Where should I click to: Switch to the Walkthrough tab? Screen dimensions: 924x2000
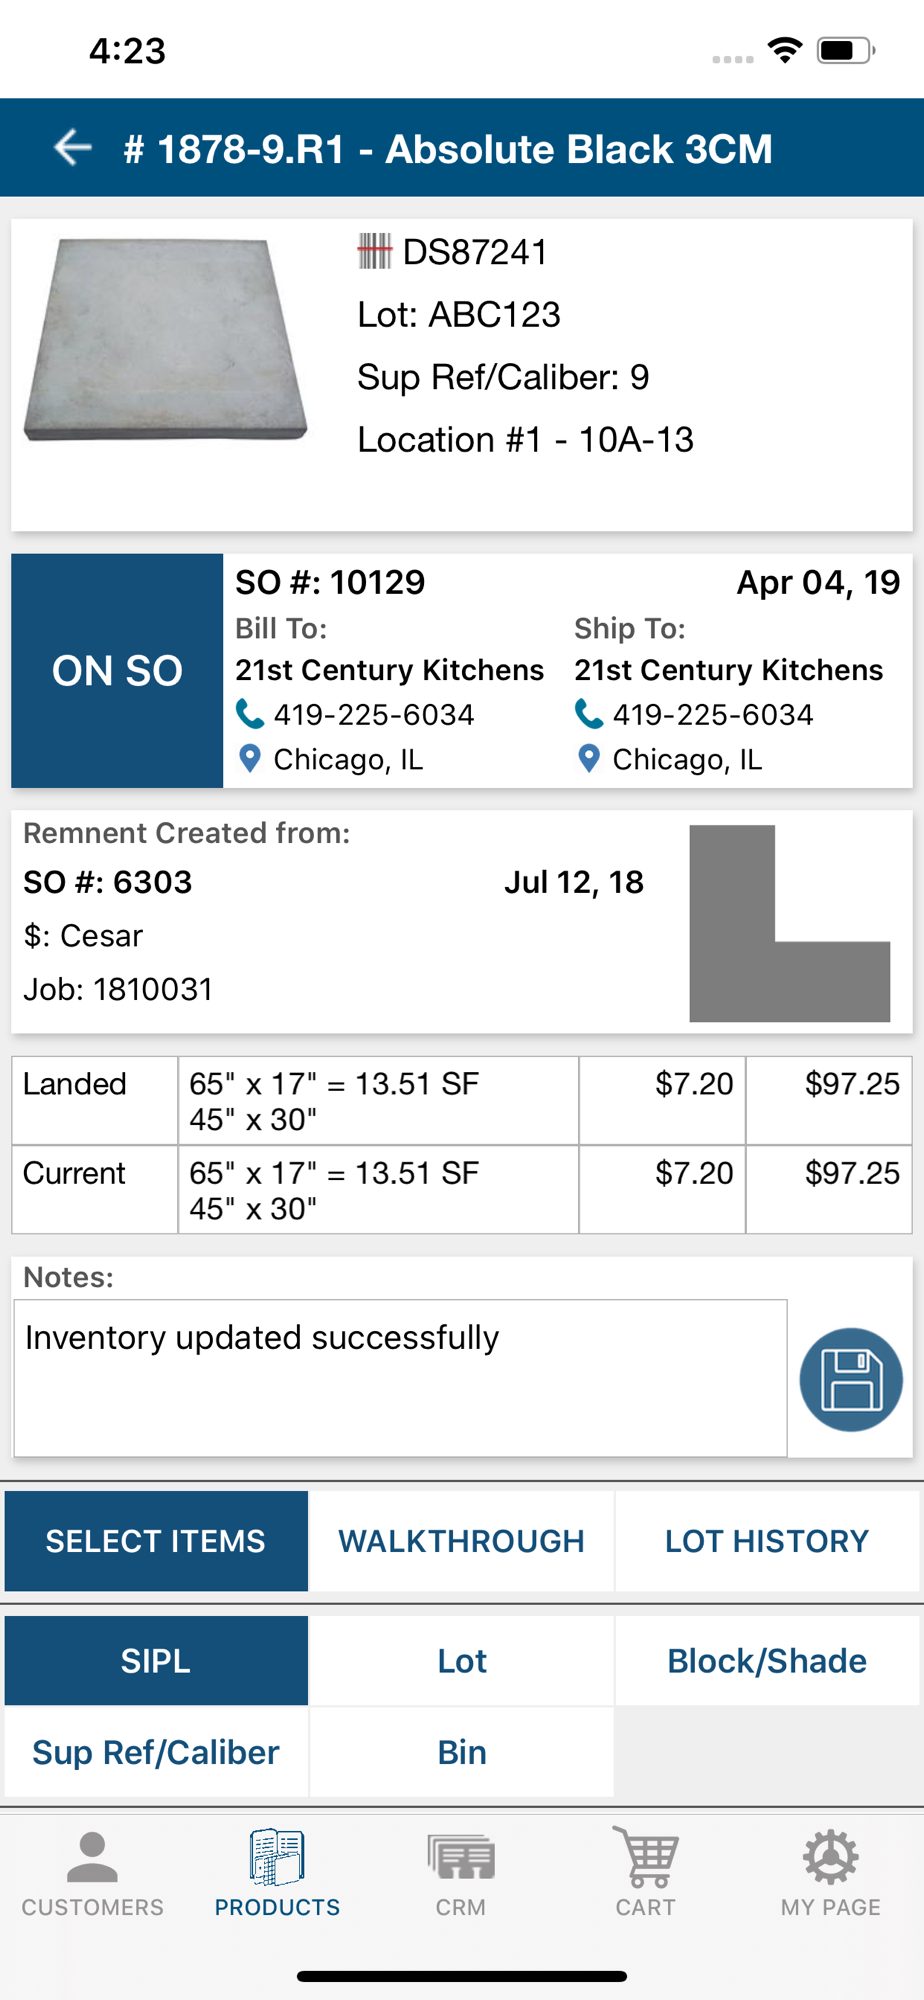pos(461,1541)
